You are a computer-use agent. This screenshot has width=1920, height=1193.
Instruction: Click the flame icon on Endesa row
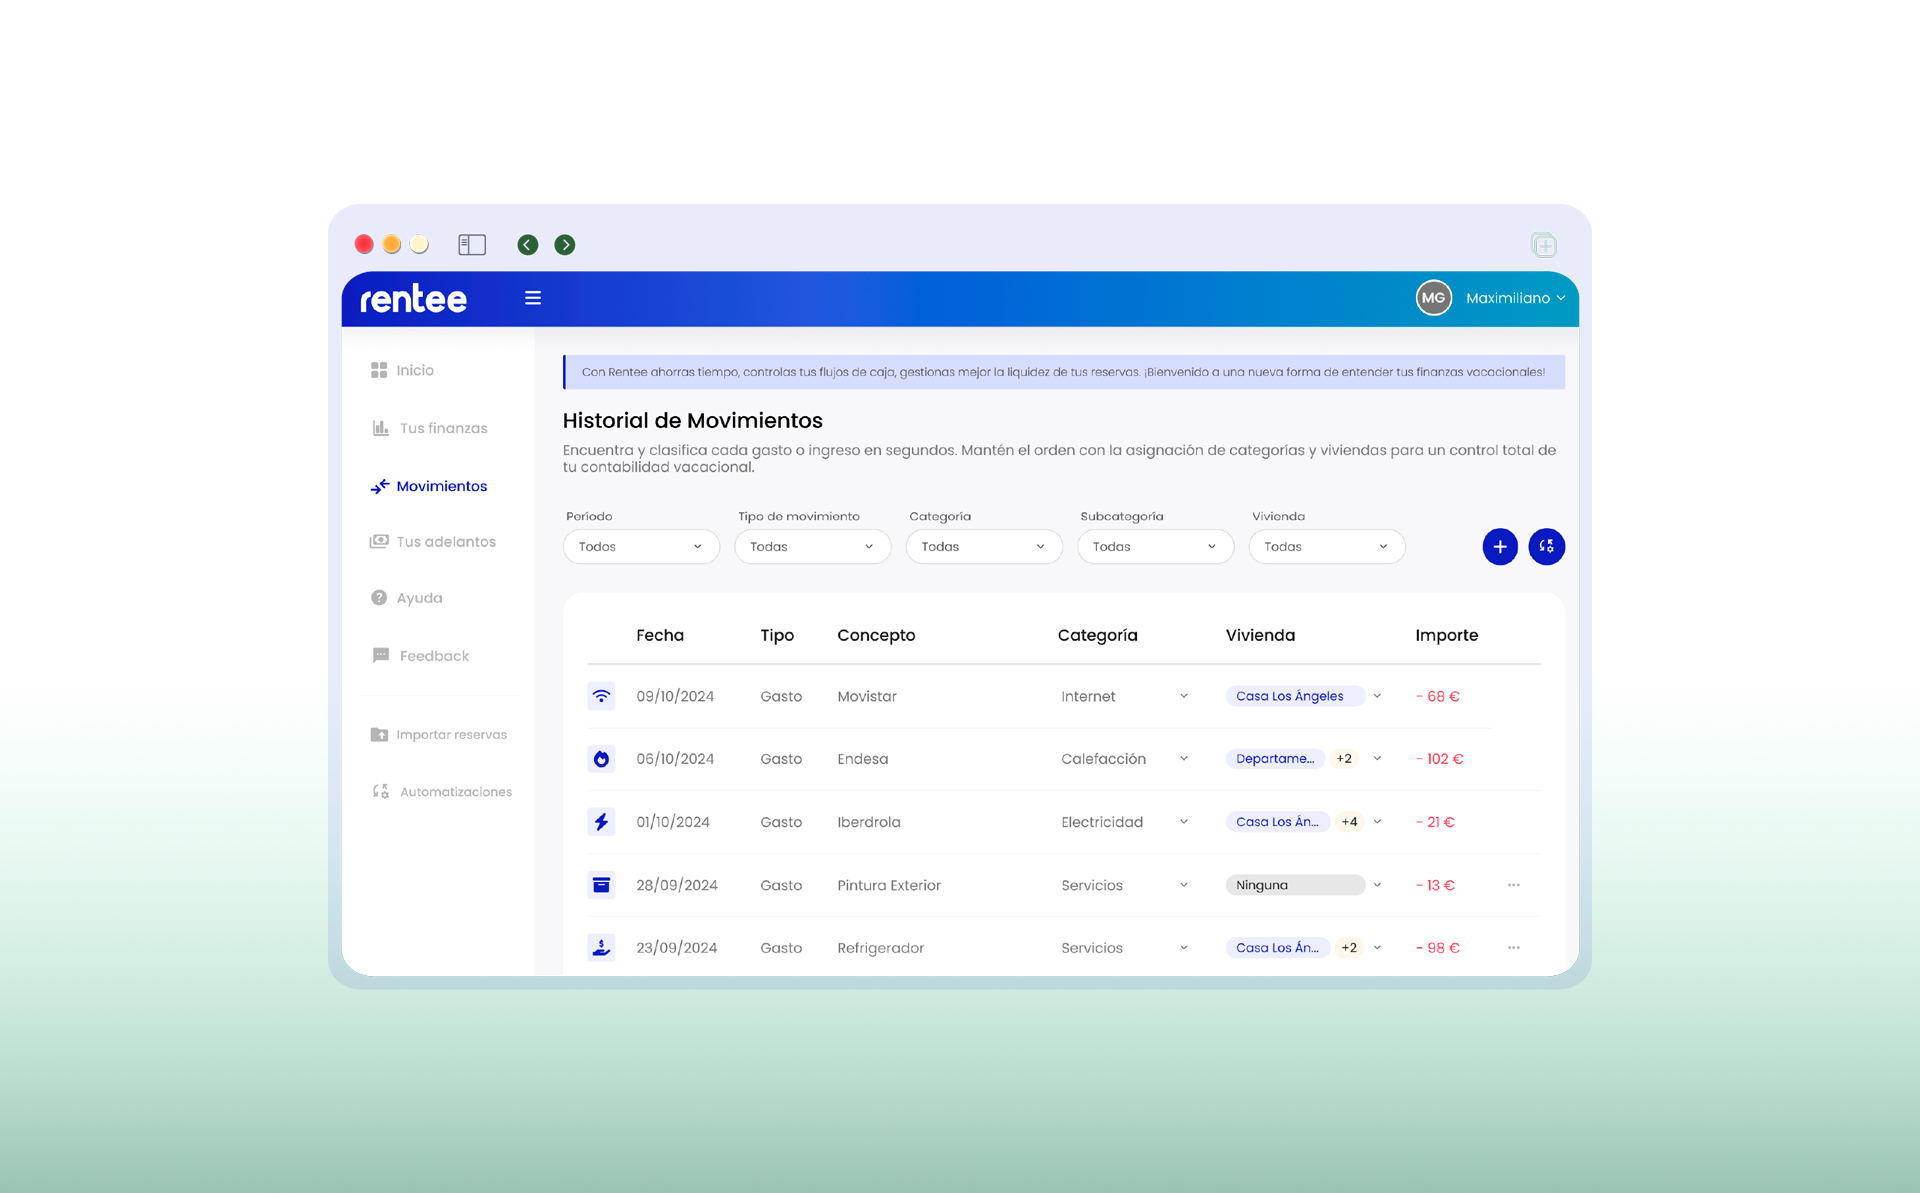point(601,759)
